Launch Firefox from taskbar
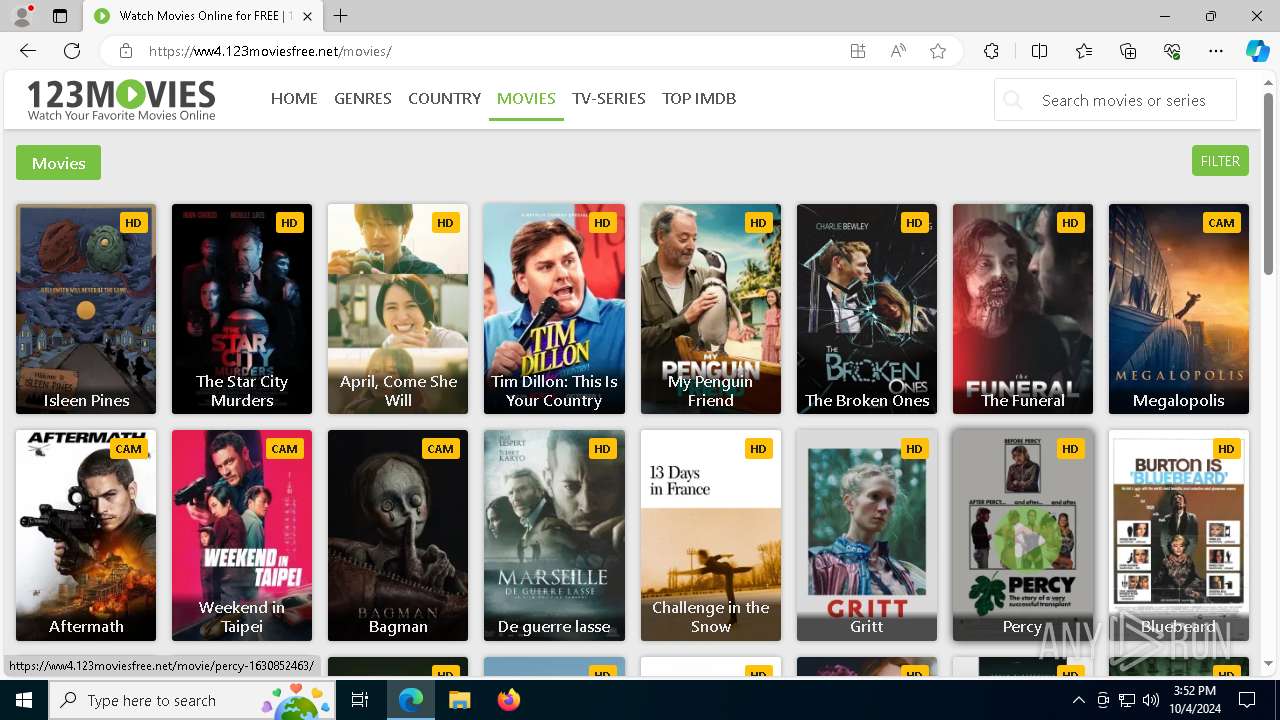The image size is (1280, 720). [509, 700]
